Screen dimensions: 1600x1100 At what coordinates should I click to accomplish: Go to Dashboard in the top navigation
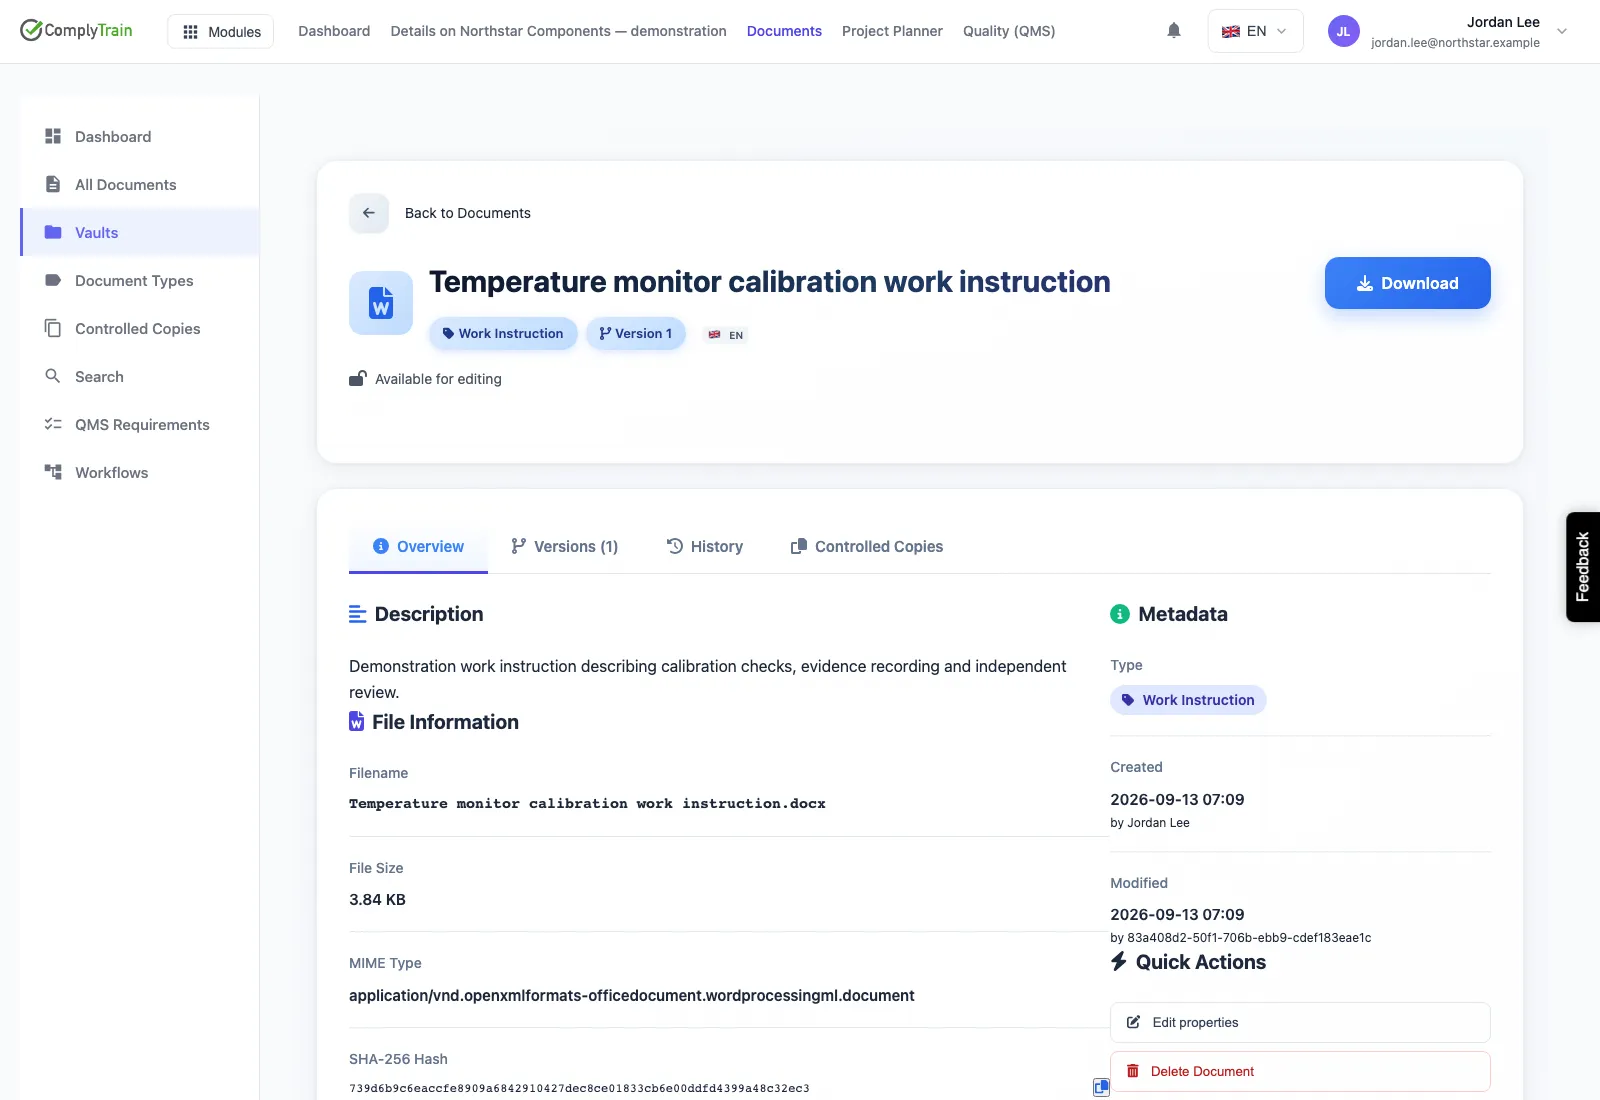[334, 31]
